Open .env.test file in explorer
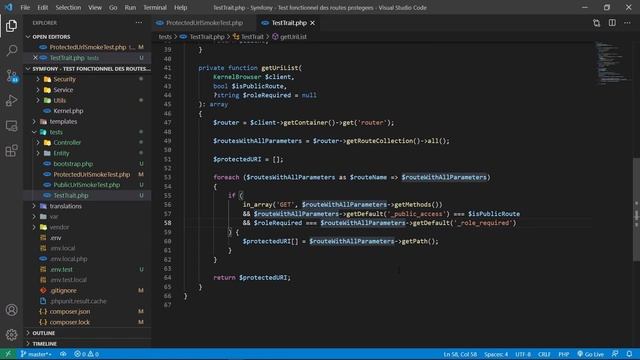640x360 pixels. [61, 269]
